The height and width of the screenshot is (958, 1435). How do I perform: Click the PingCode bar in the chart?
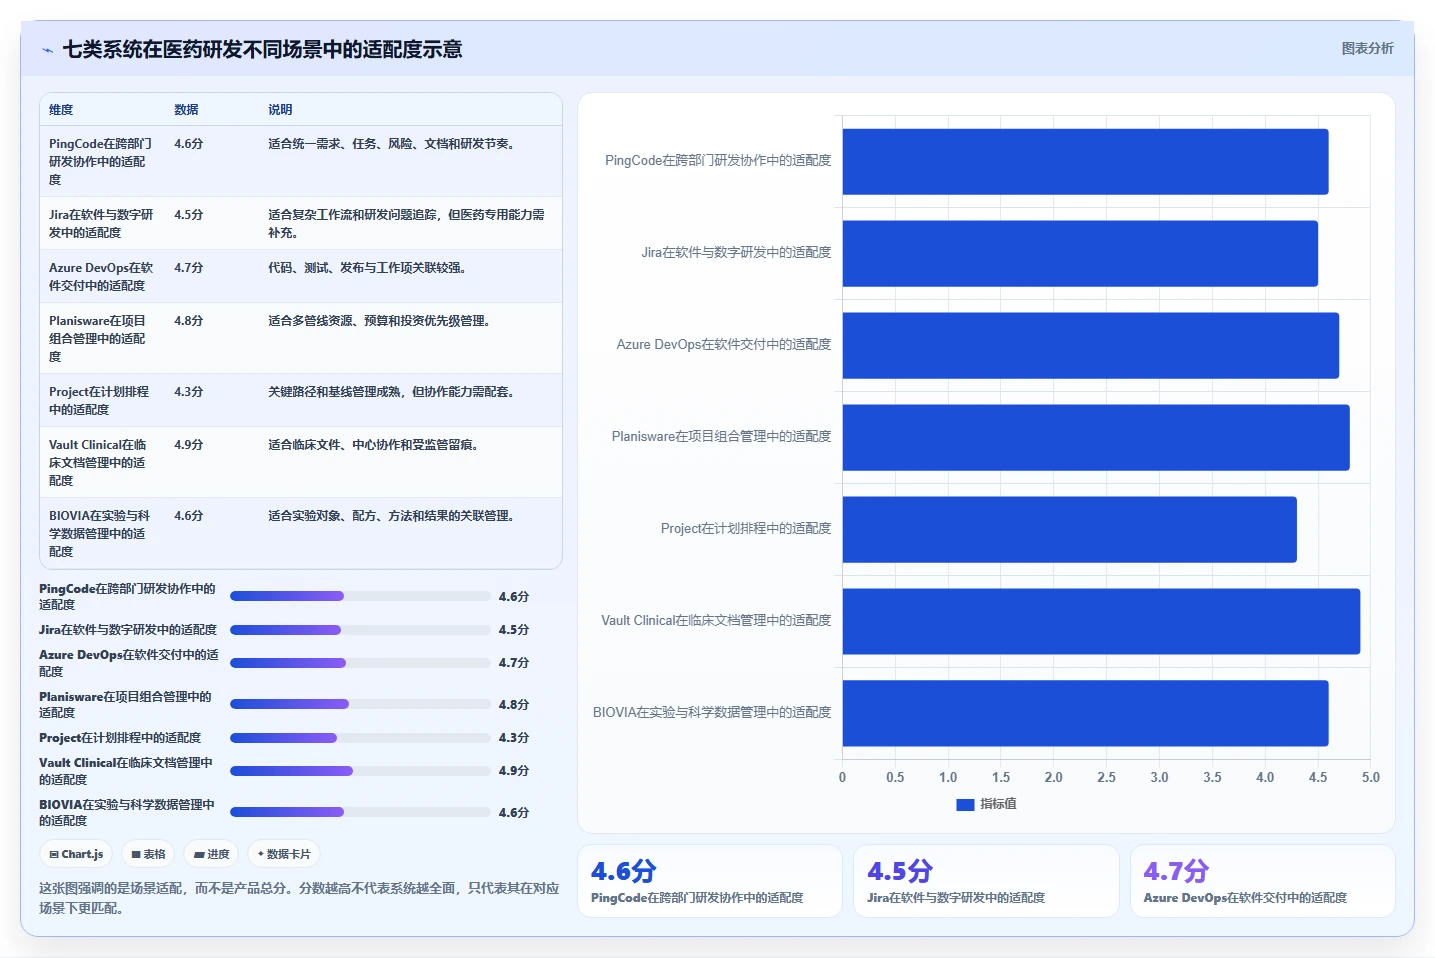1085,161
